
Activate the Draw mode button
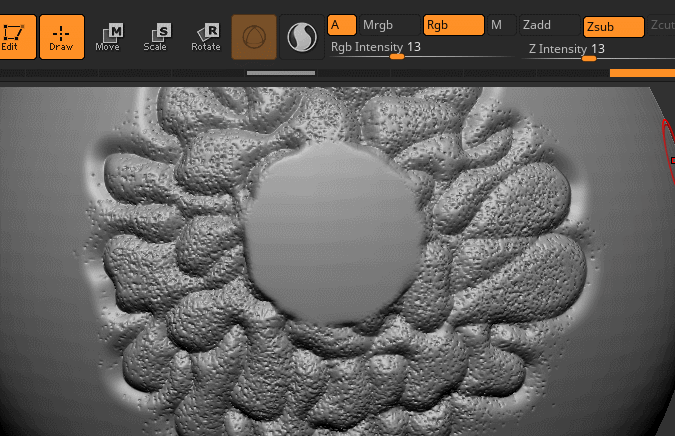pos(62,37)
